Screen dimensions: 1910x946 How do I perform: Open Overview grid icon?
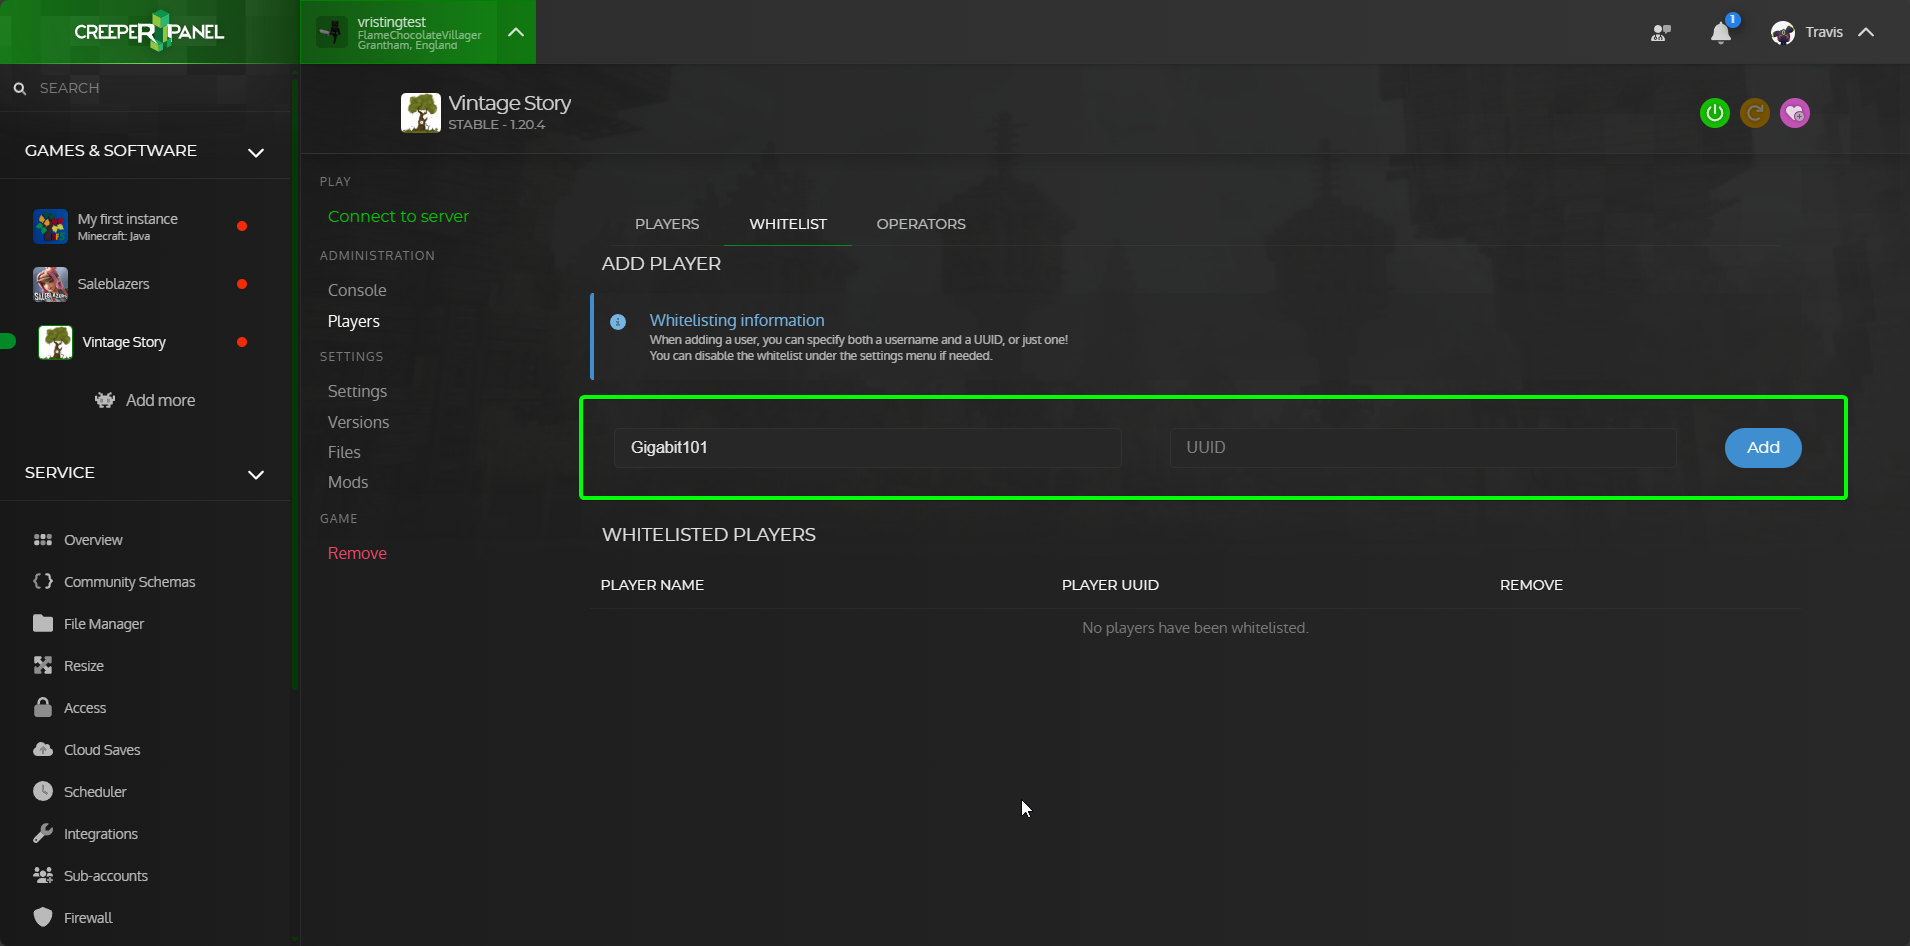(x=43, y=540)
